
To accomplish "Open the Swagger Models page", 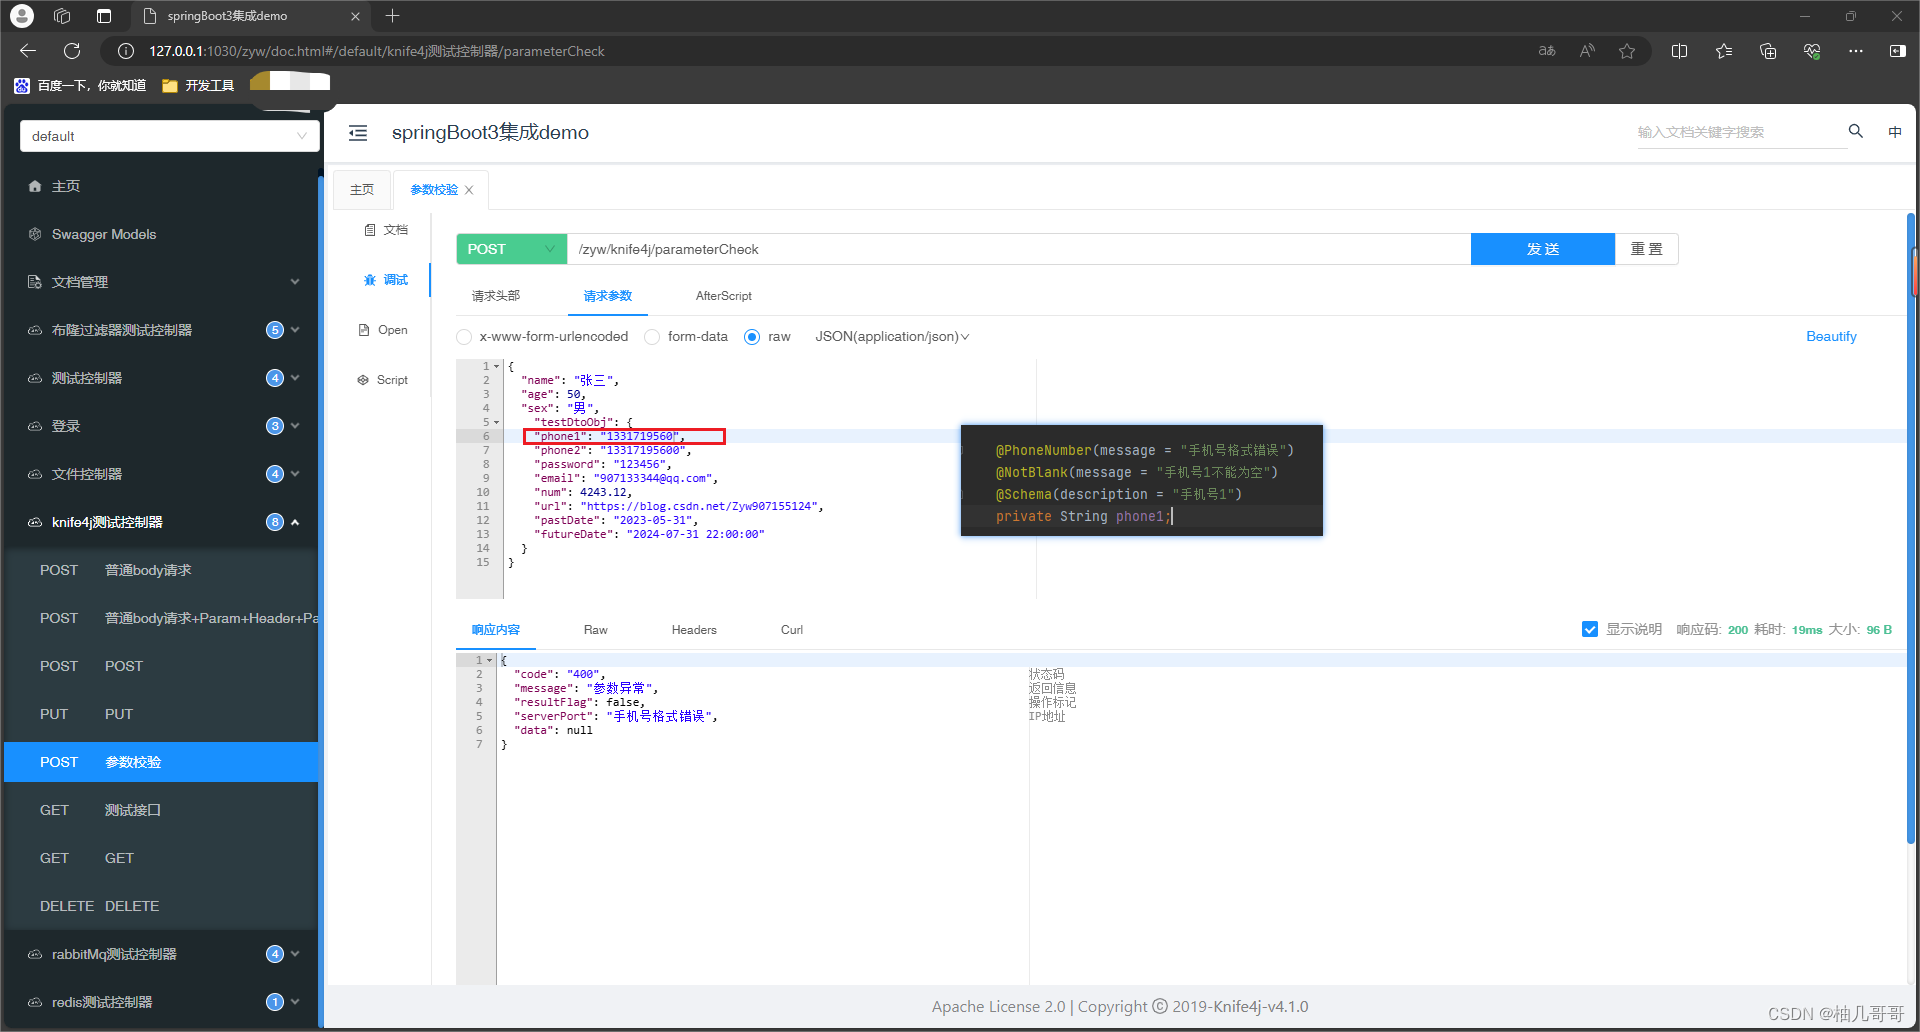I will pos(104,234).
